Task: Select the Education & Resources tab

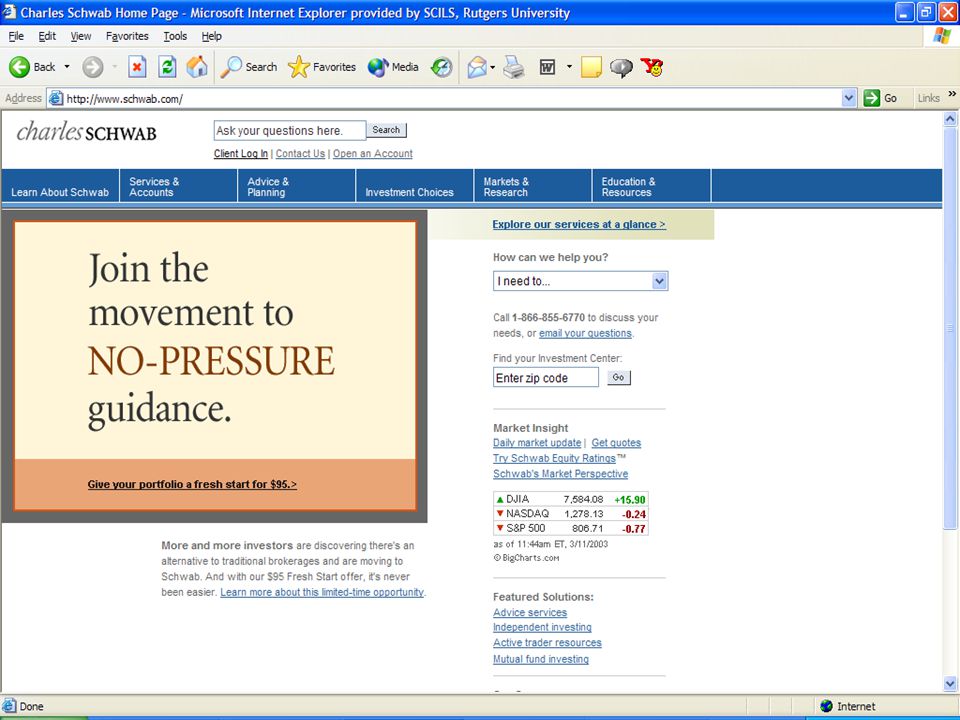Action: coord(651,186)
